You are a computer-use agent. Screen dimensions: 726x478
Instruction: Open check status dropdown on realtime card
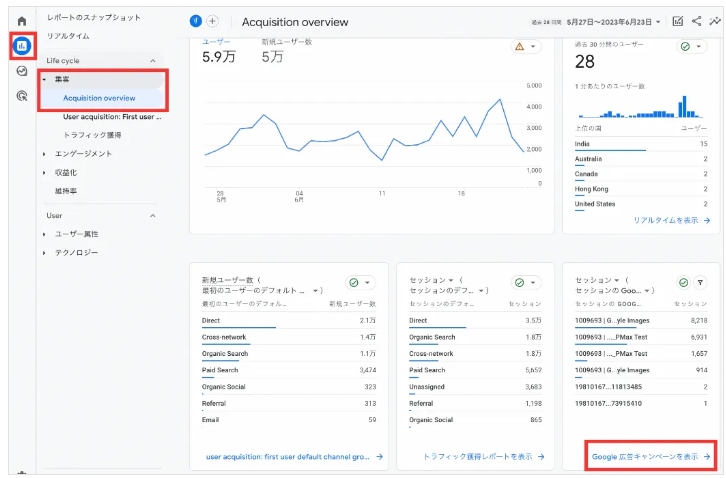[x=692, y=46]
